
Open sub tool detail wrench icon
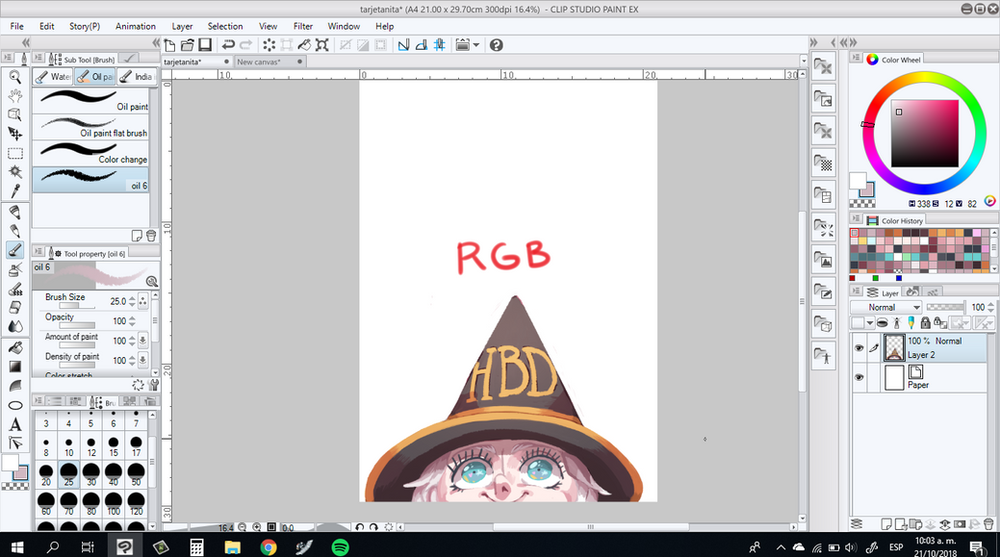153,385
